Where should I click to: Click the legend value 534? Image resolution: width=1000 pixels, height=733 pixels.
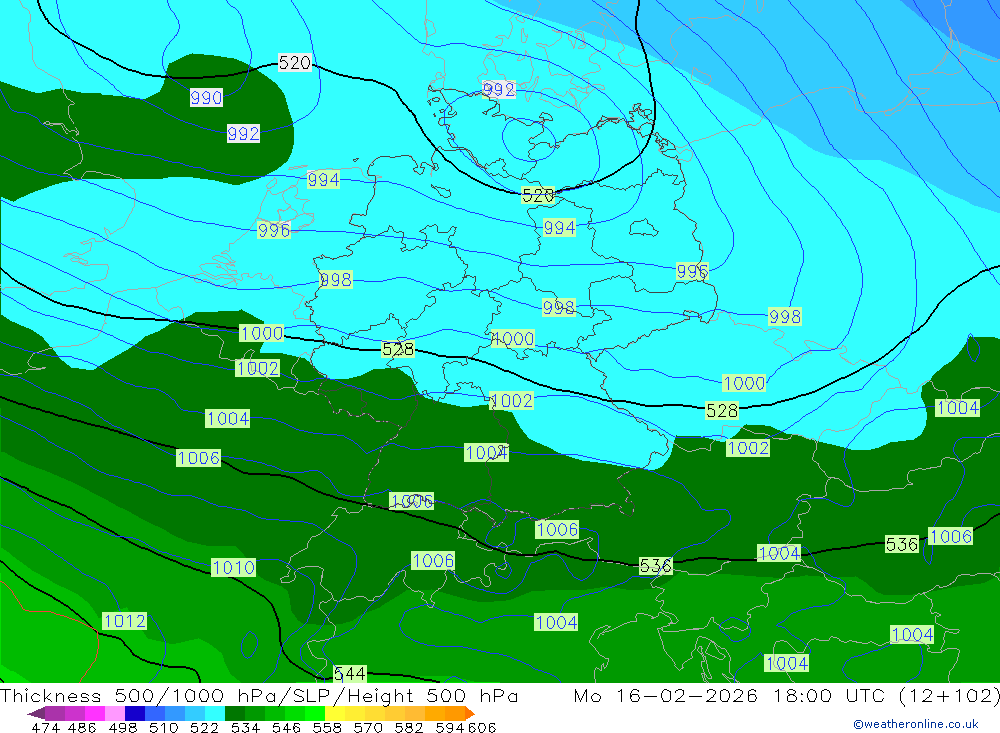tap(246, 727)
